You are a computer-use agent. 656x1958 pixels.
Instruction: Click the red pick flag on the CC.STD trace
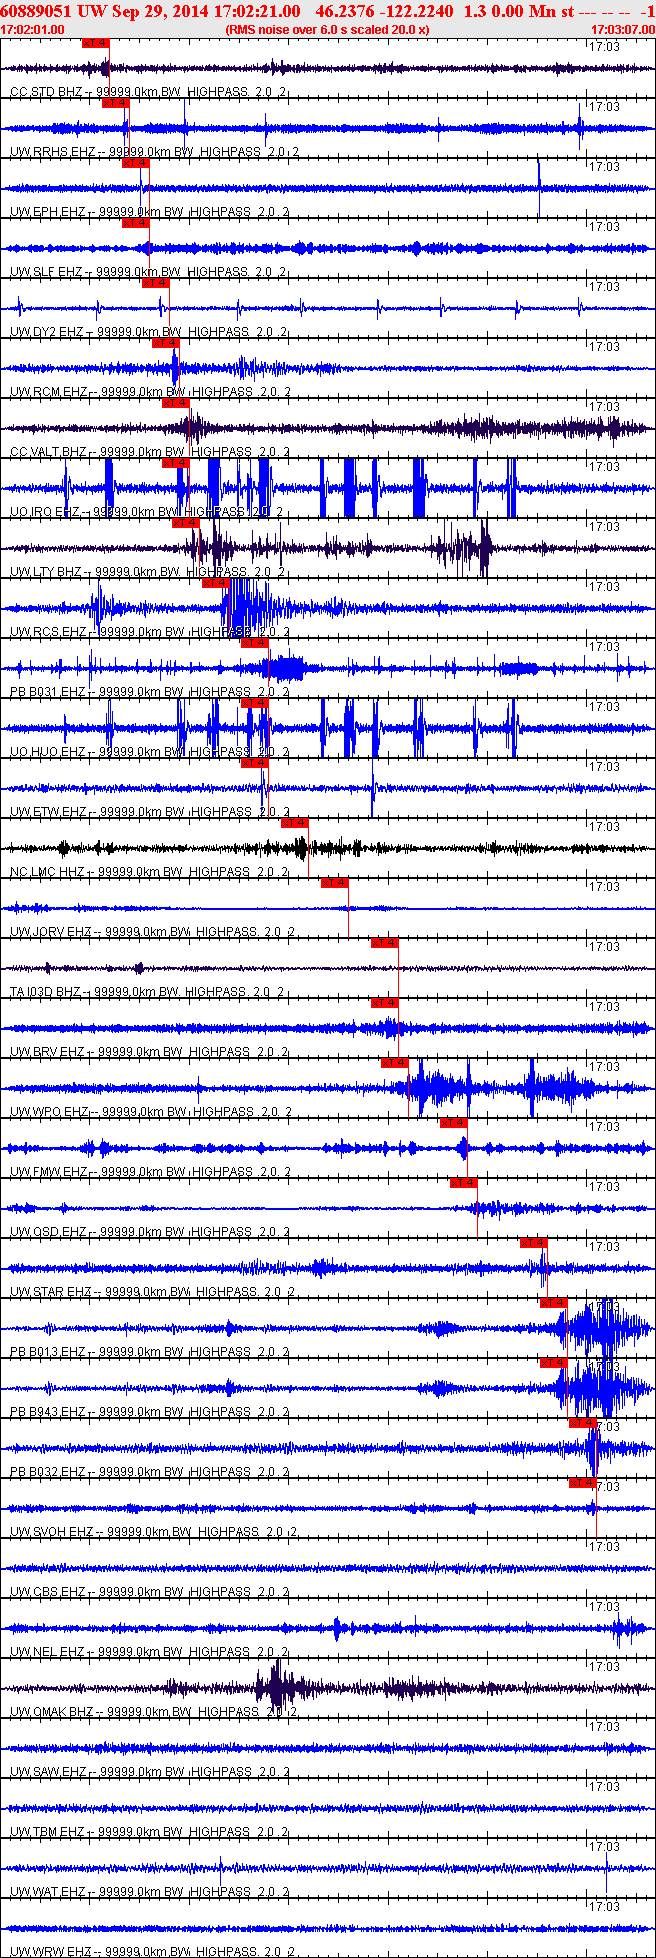[x=95, y=43]
